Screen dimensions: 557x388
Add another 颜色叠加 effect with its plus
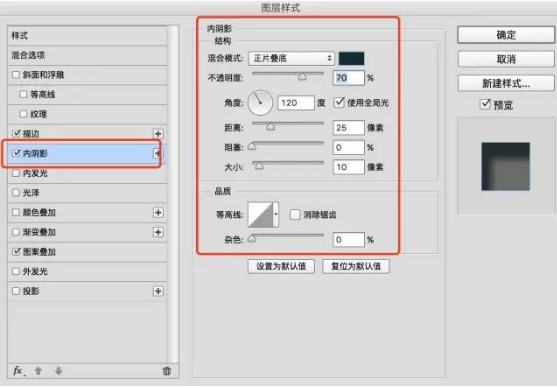click(158, 212)
